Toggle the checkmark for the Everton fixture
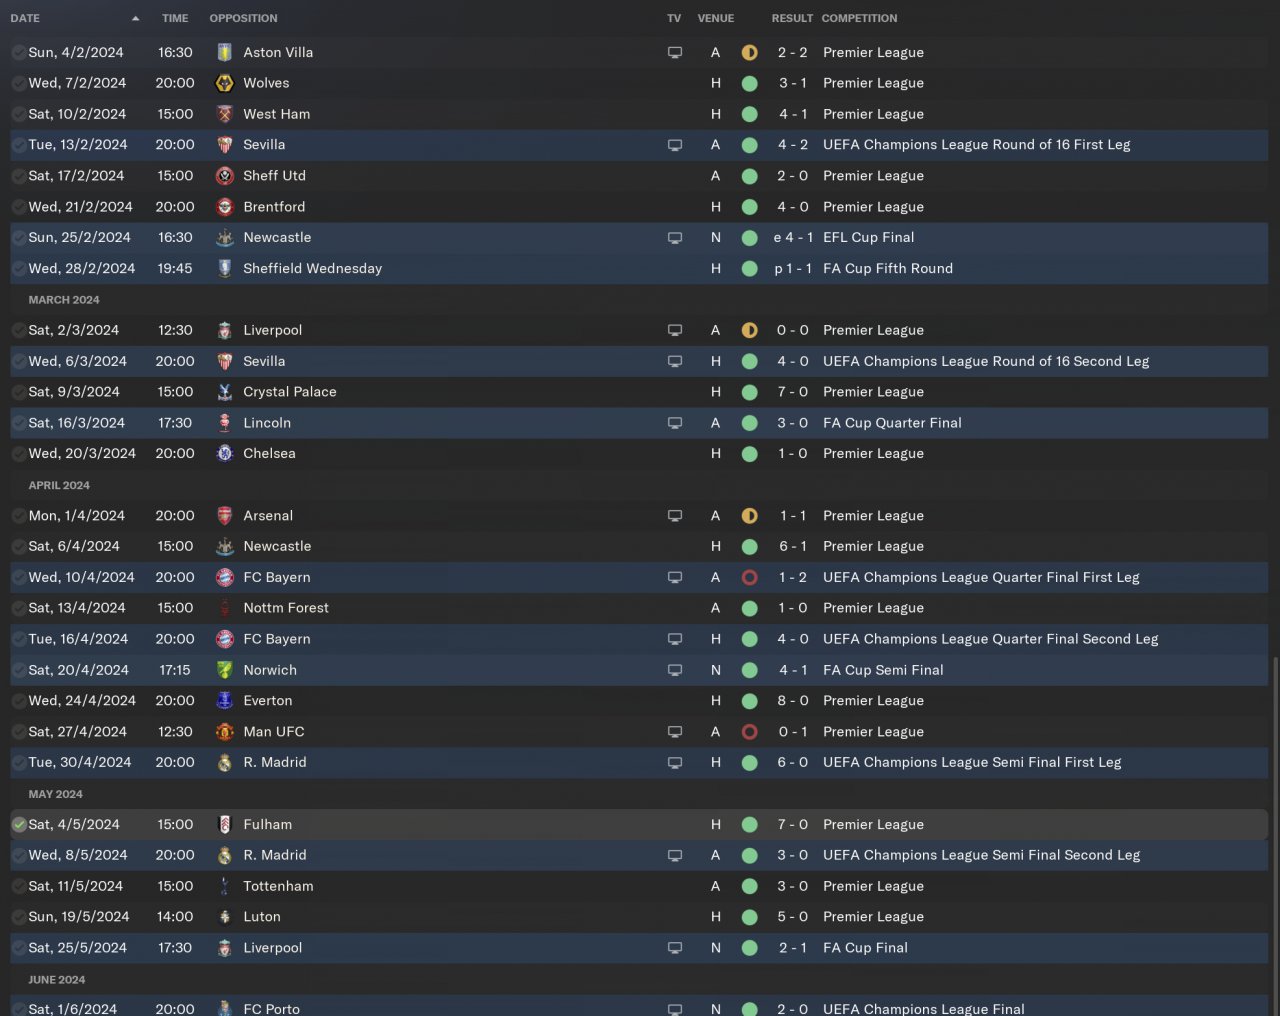The image size is (1280, 1016). point(19,701)
